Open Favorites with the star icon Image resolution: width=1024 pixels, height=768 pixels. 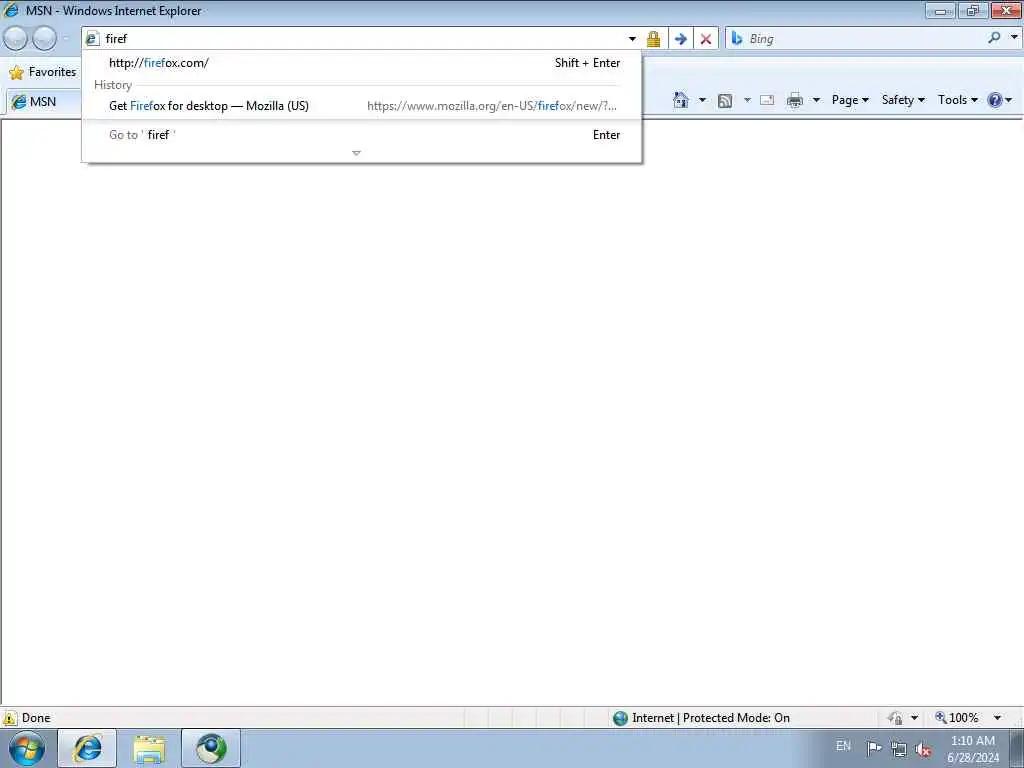[16, 72]
